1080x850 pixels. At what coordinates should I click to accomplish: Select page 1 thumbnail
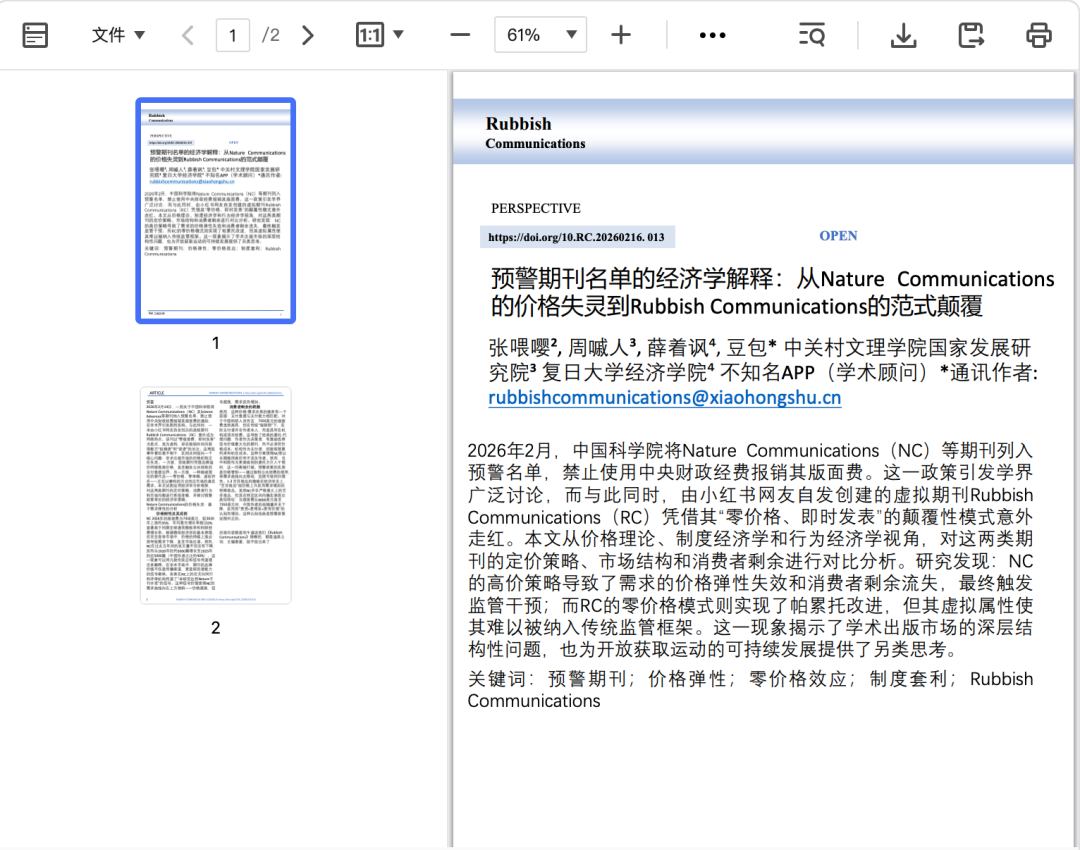216,211
